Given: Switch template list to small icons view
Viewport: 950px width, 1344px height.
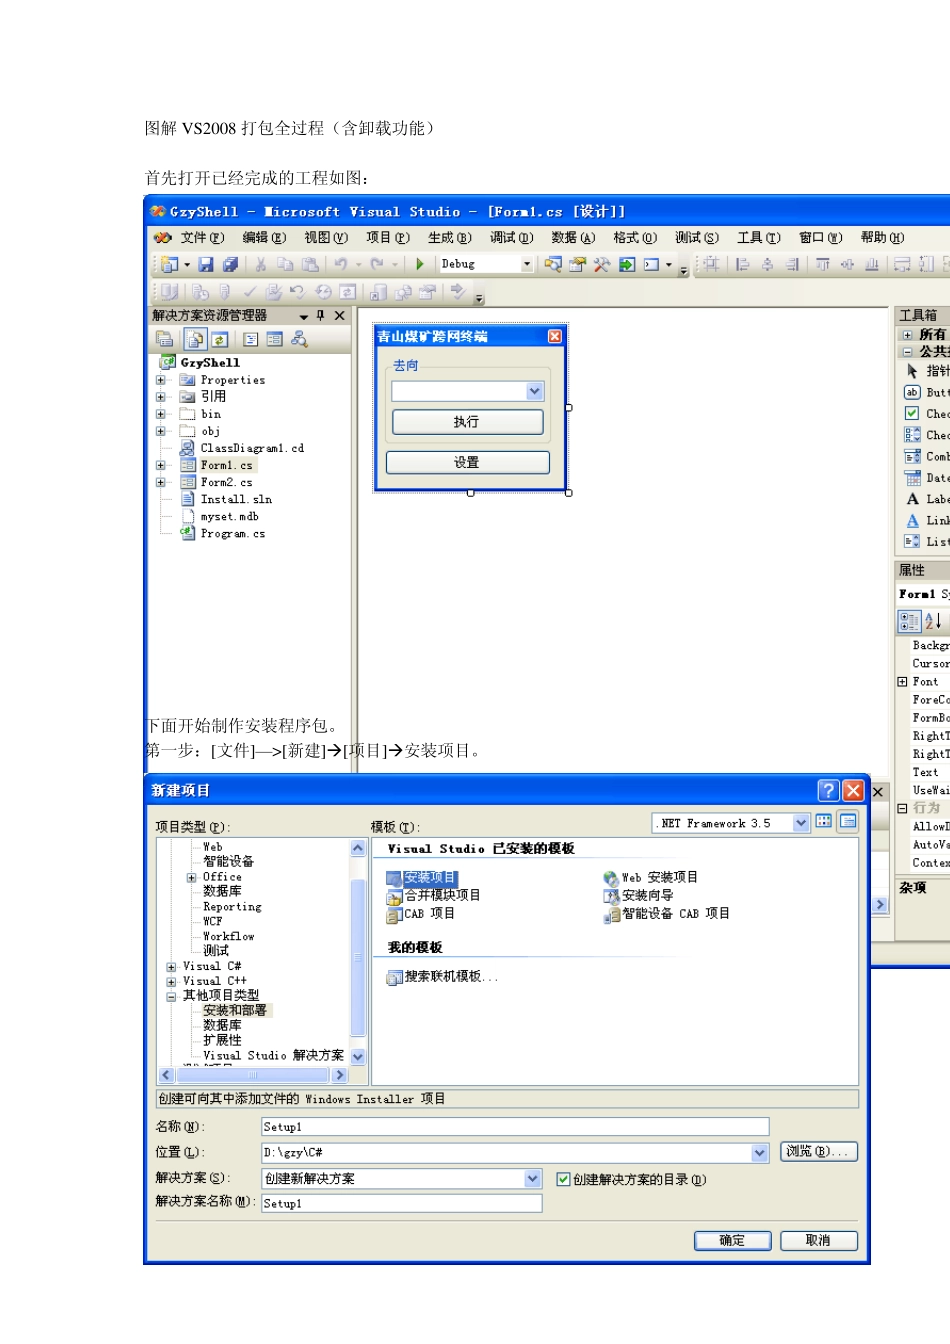Looking at the screenshot, I should 848,821.
